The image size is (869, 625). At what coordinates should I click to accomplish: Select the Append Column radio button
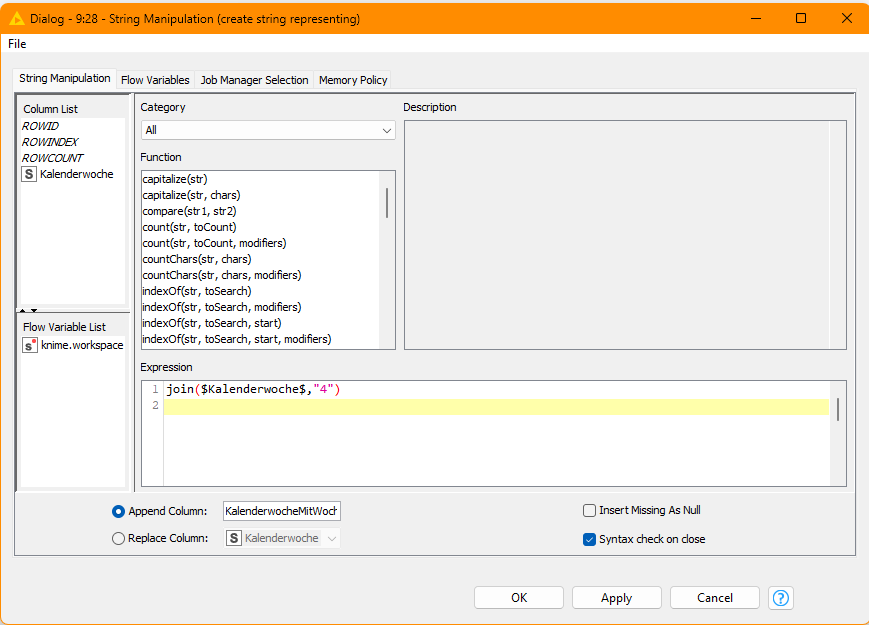119,511
